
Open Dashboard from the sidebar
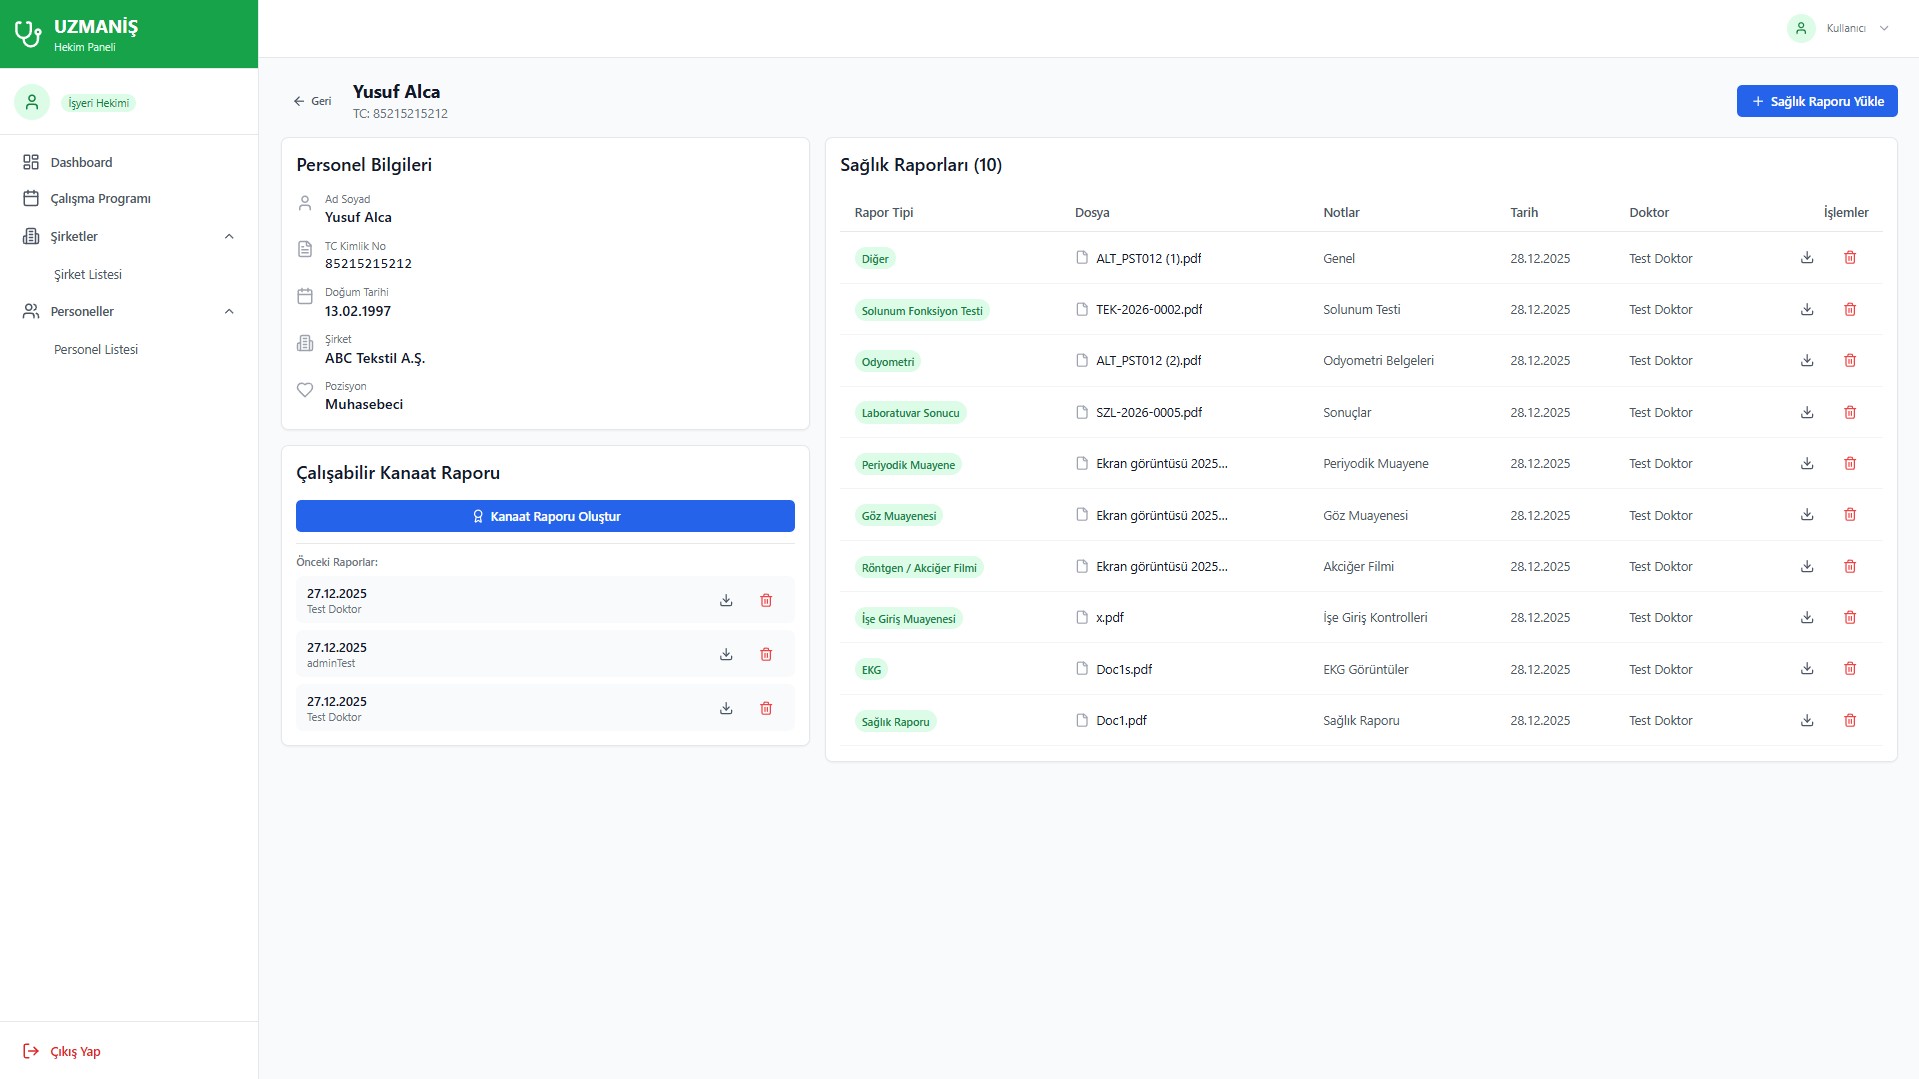81,162
